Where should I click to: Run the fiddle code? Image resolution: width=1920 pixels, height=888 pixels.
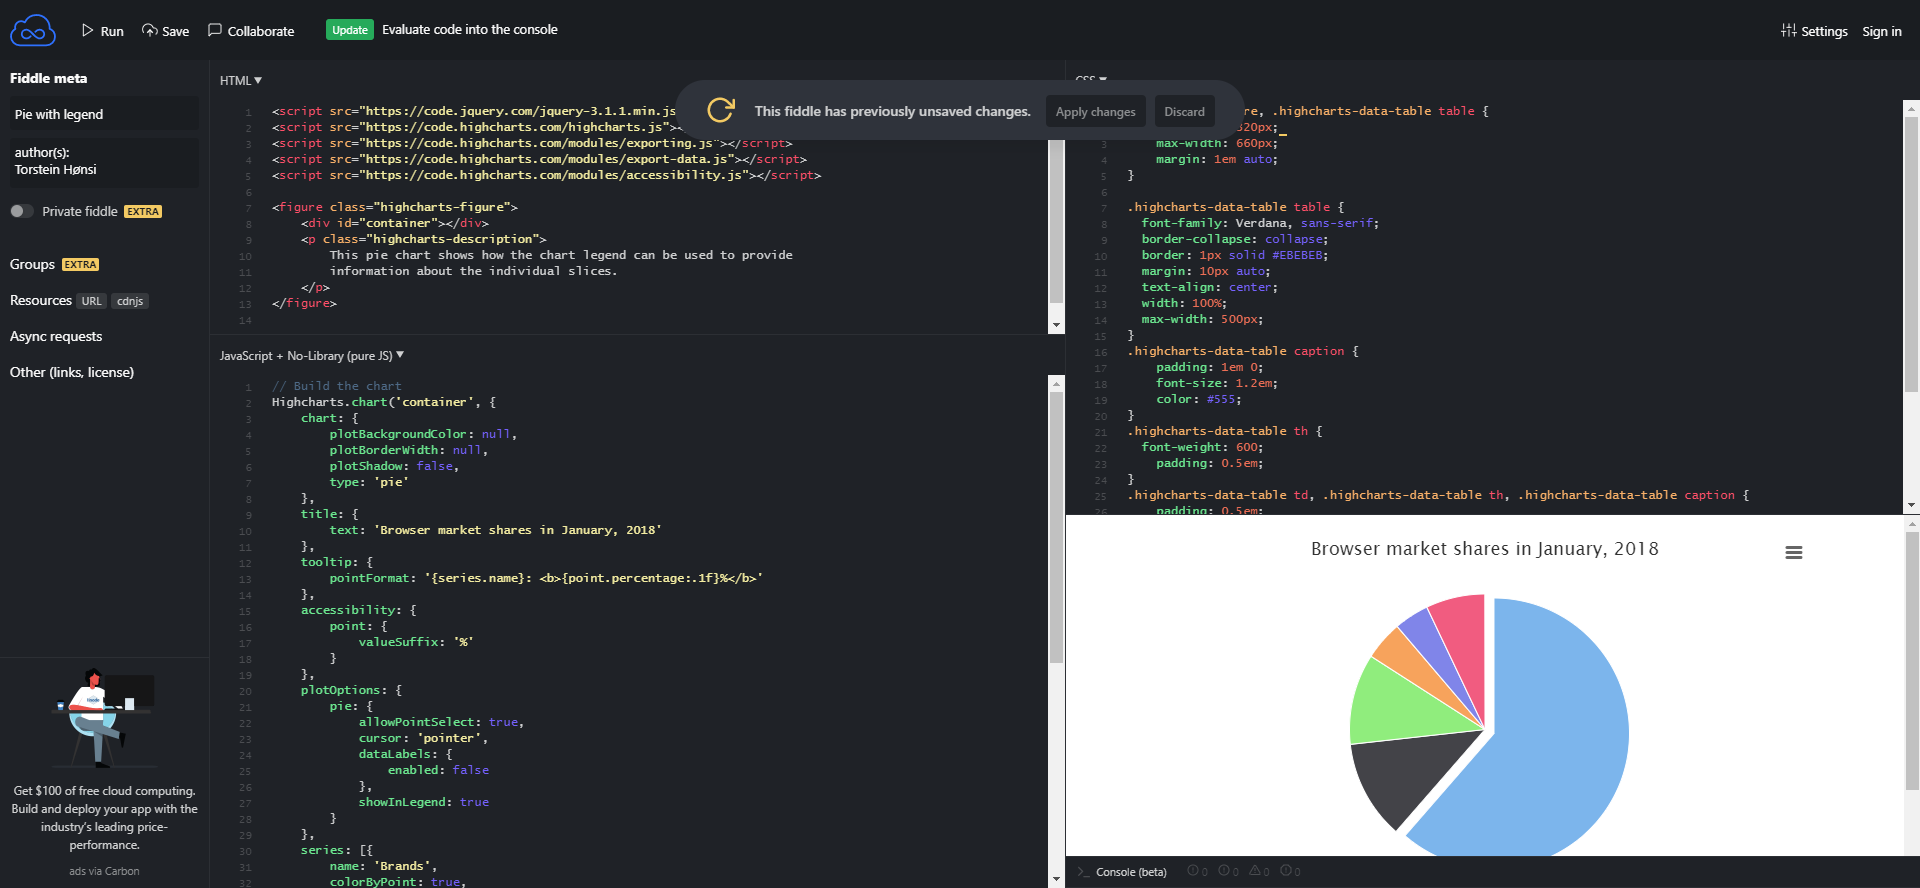(x=102, y=31)
